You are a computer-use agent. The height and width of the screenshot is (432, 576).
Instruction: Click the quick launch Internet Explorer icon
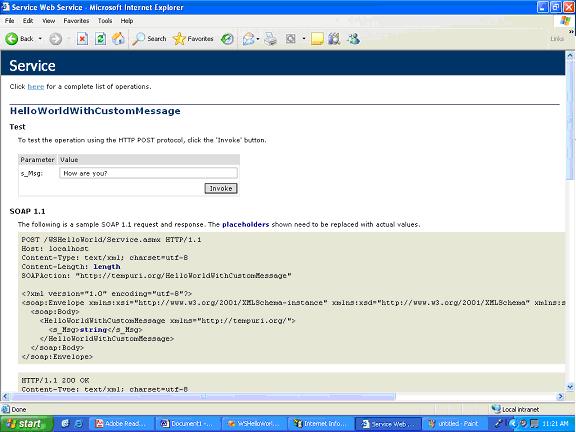coord(78,424)
